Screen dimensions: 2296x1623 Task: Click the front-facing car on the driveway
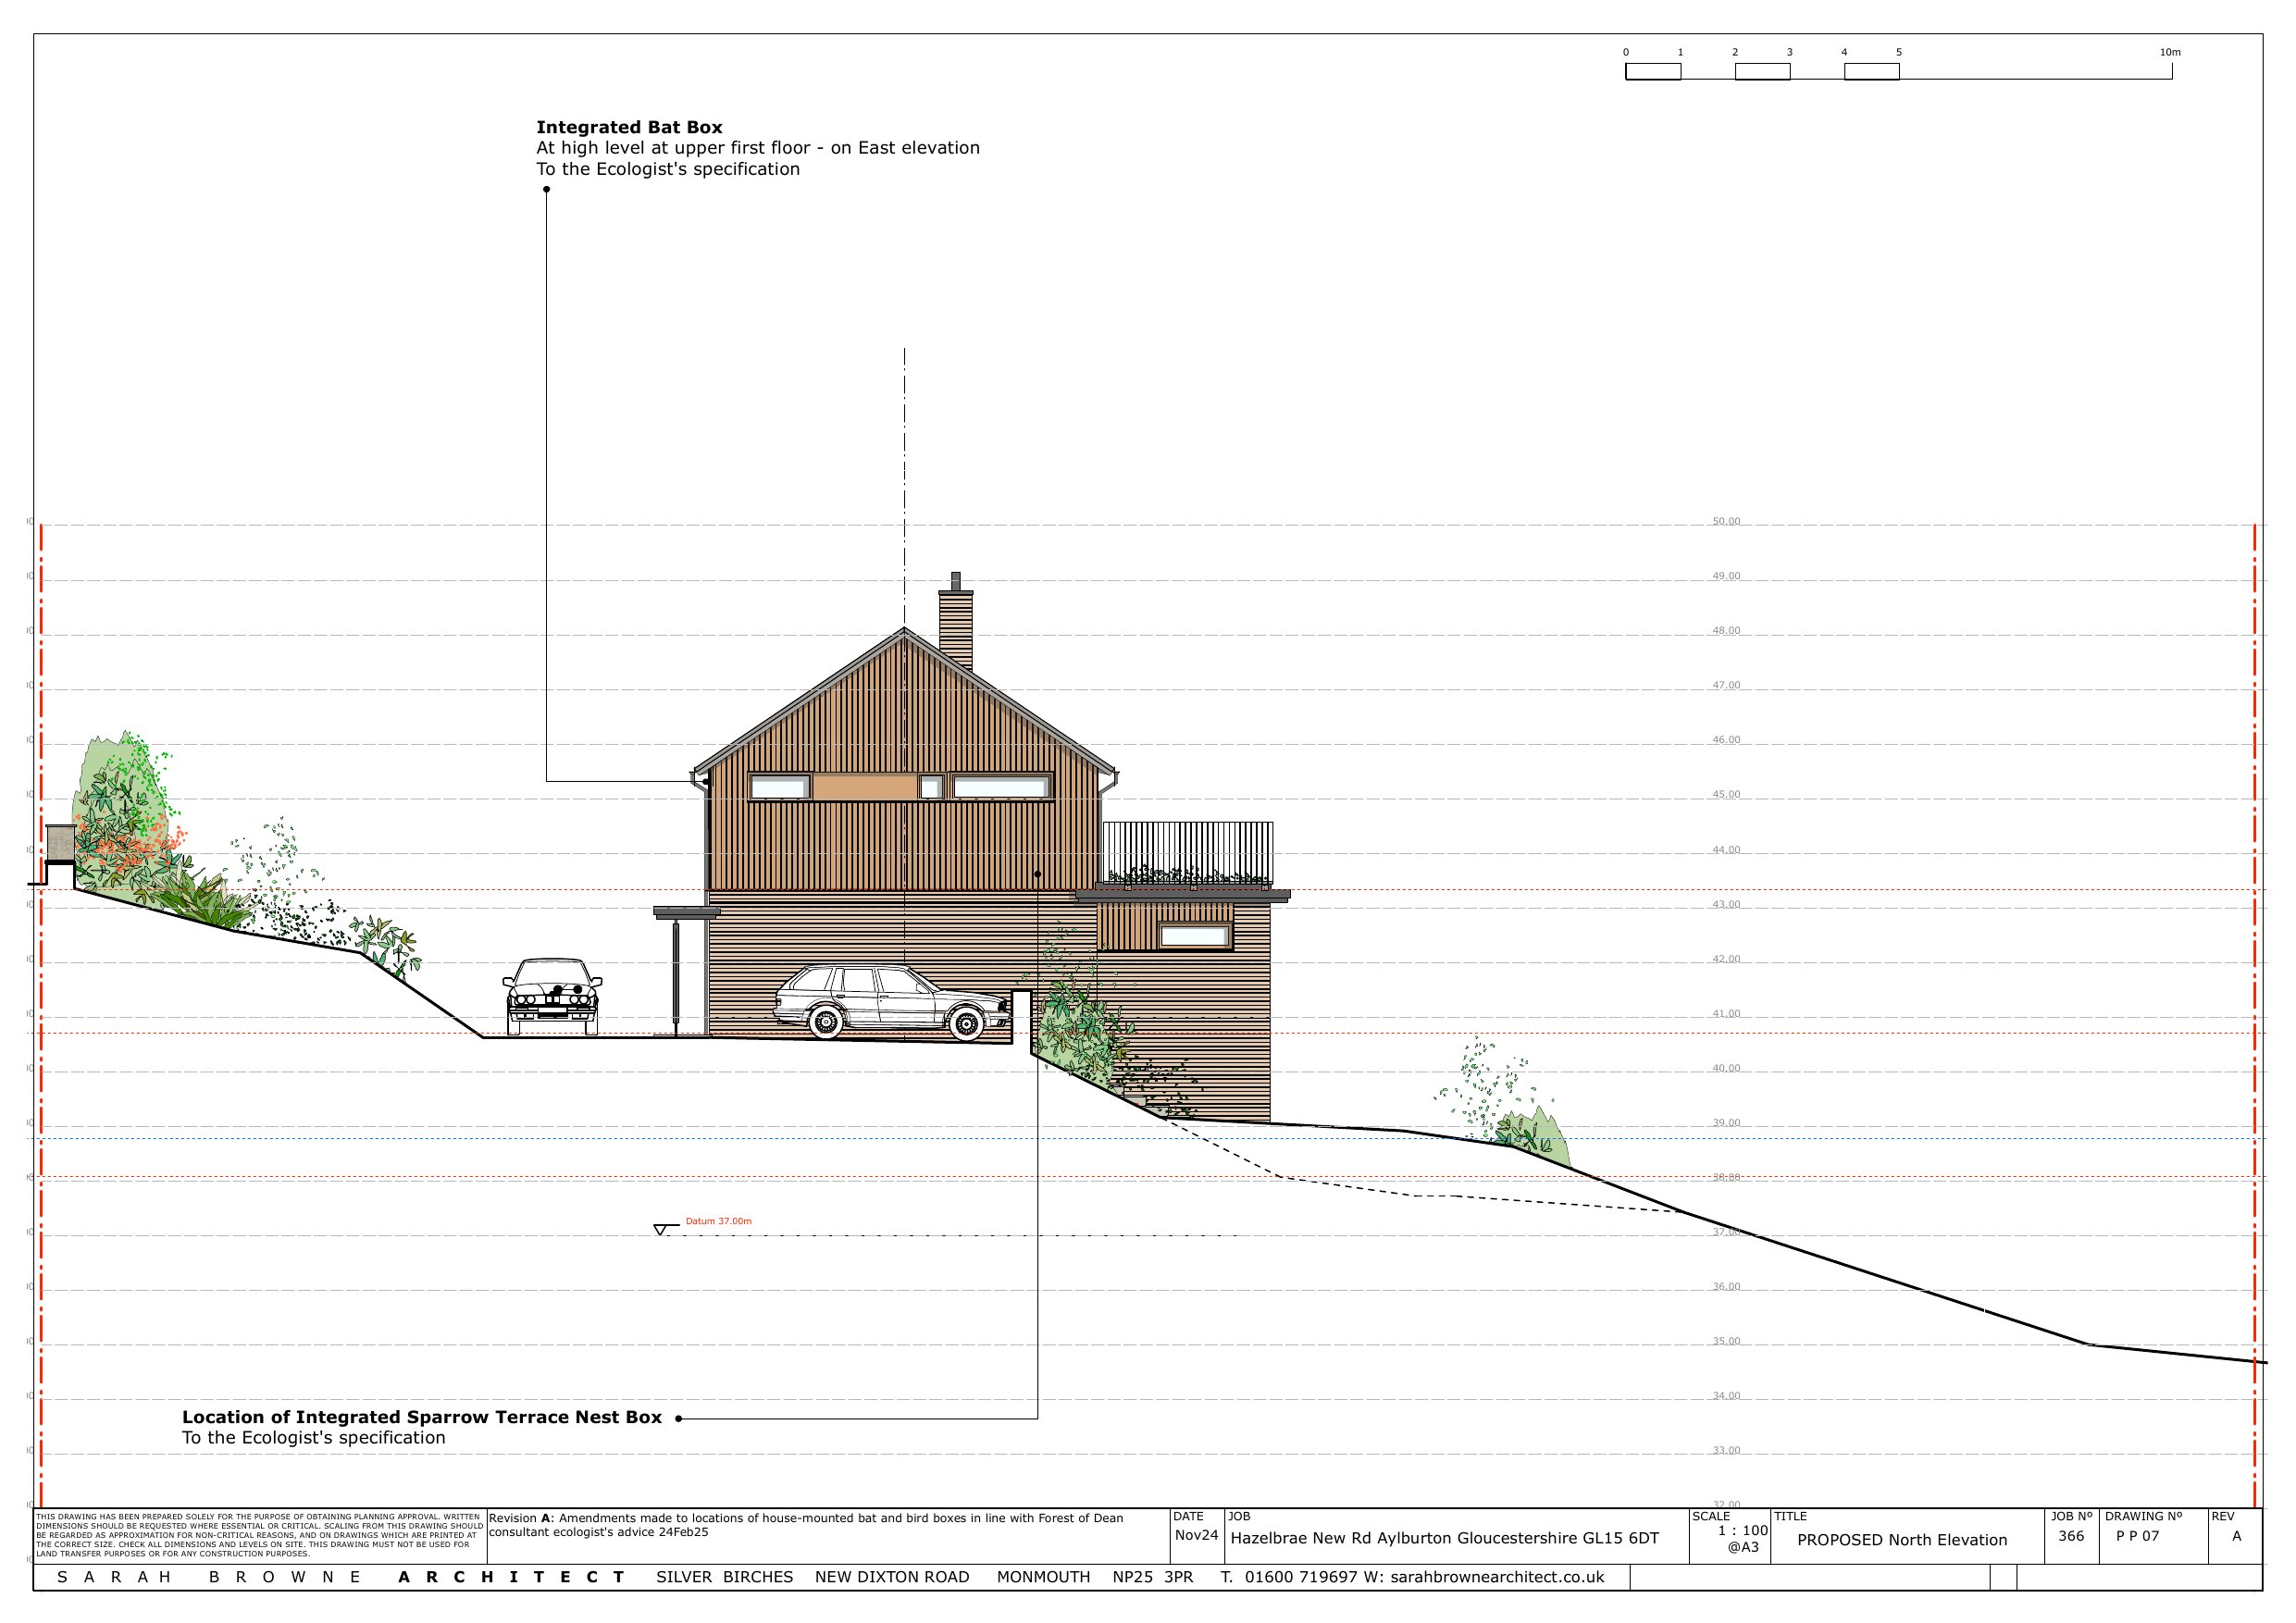[552, 995]
